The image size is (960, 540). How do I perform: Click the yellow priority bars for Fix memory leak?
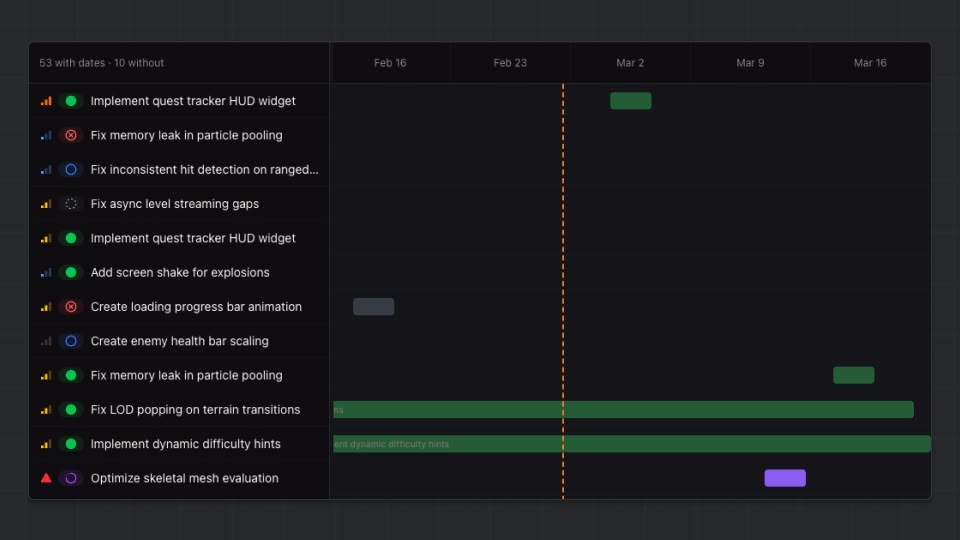46,375
